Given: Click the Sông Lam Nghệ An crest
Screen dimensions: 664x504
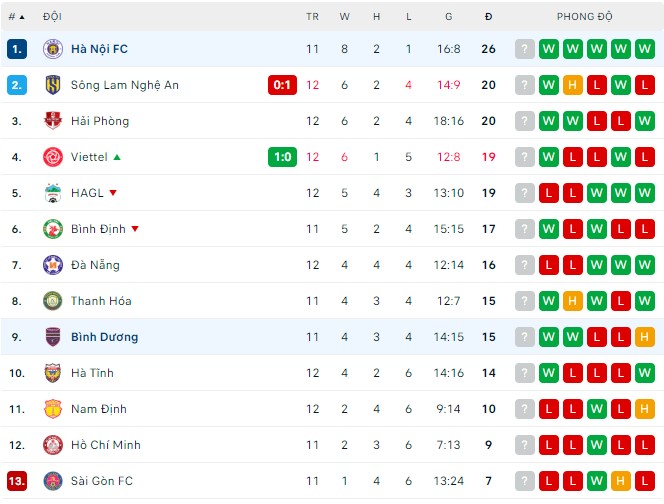Looking at the screenshot, I should click(52, 85).
